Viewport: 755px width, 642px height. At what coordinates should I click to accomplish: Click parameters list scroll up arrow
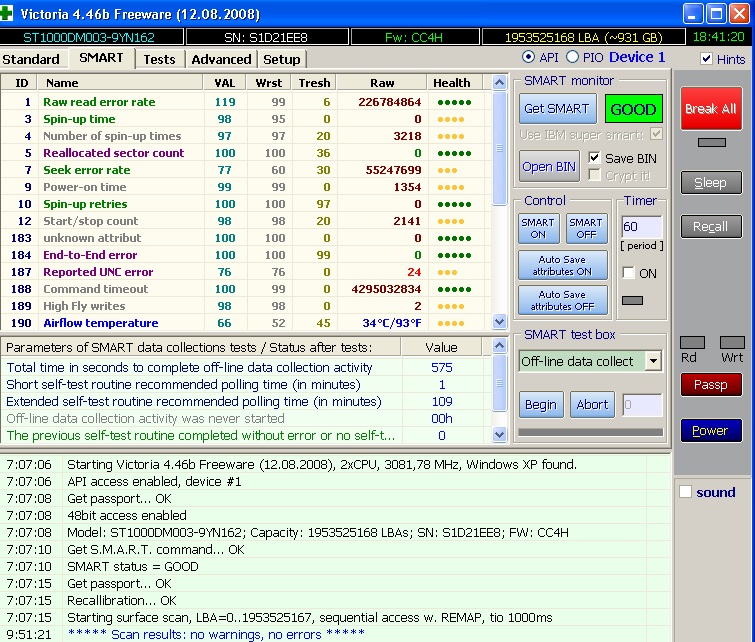(x=499, y=345)
